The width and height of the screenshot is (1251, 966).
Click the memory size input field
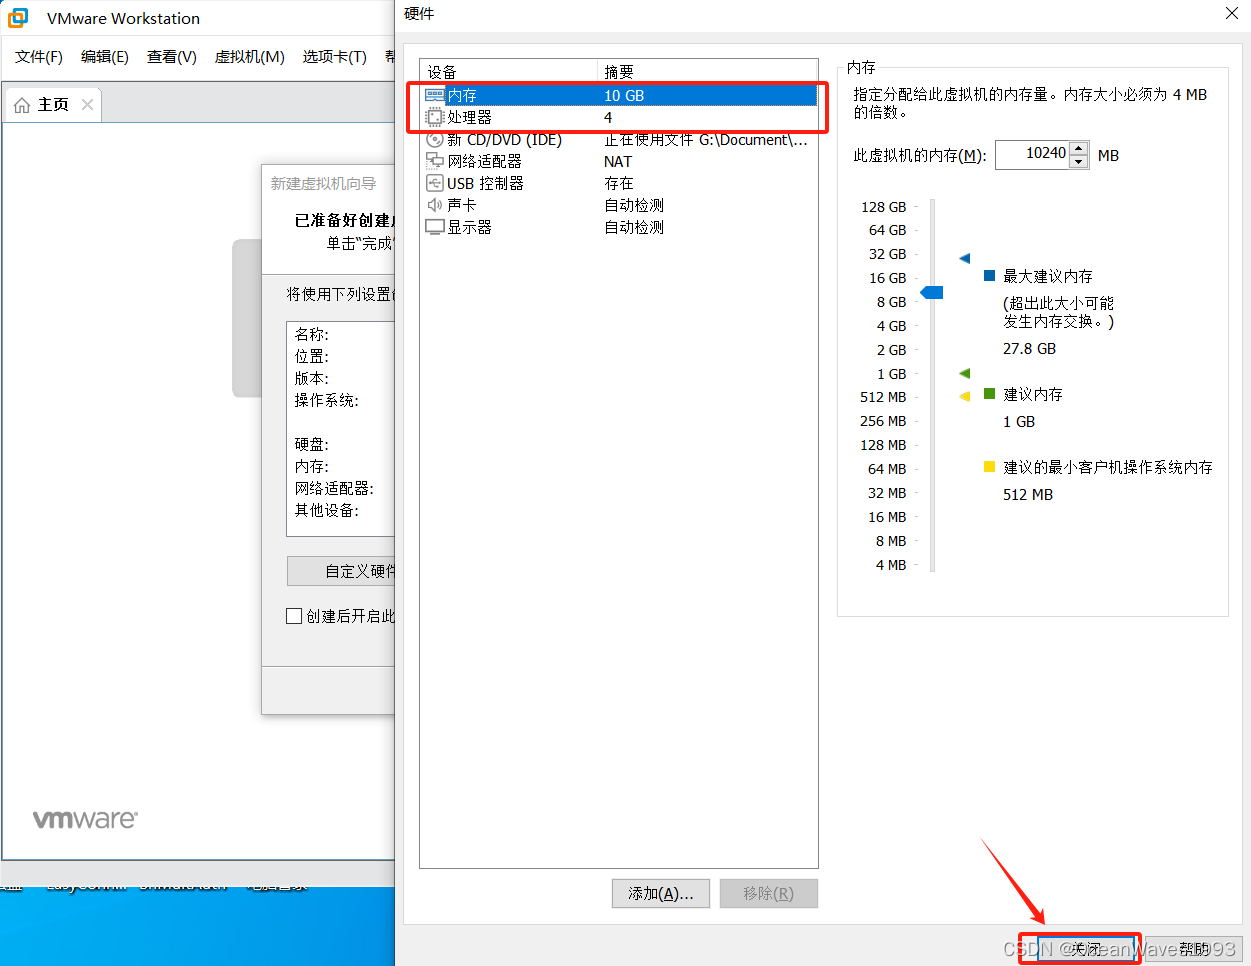click(1032, 154)
